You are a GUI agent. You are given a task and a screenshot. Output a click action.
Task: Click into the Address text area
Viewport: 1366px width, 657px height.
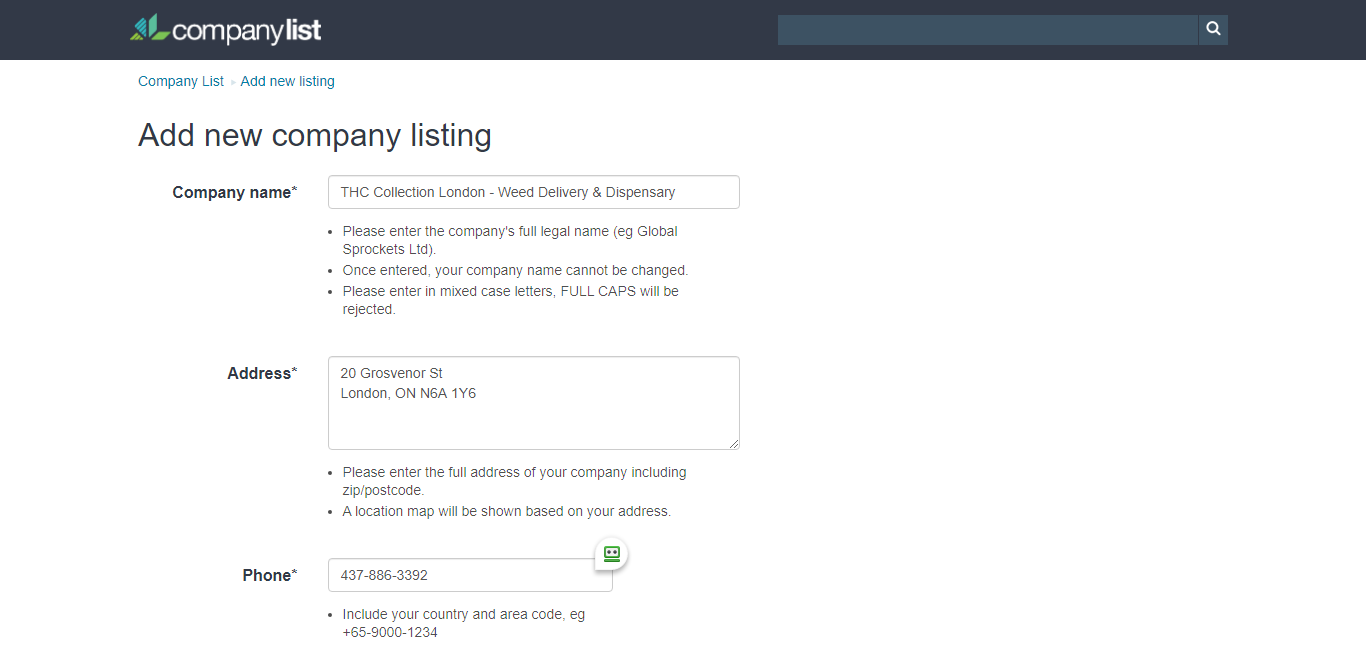[533, 415]
